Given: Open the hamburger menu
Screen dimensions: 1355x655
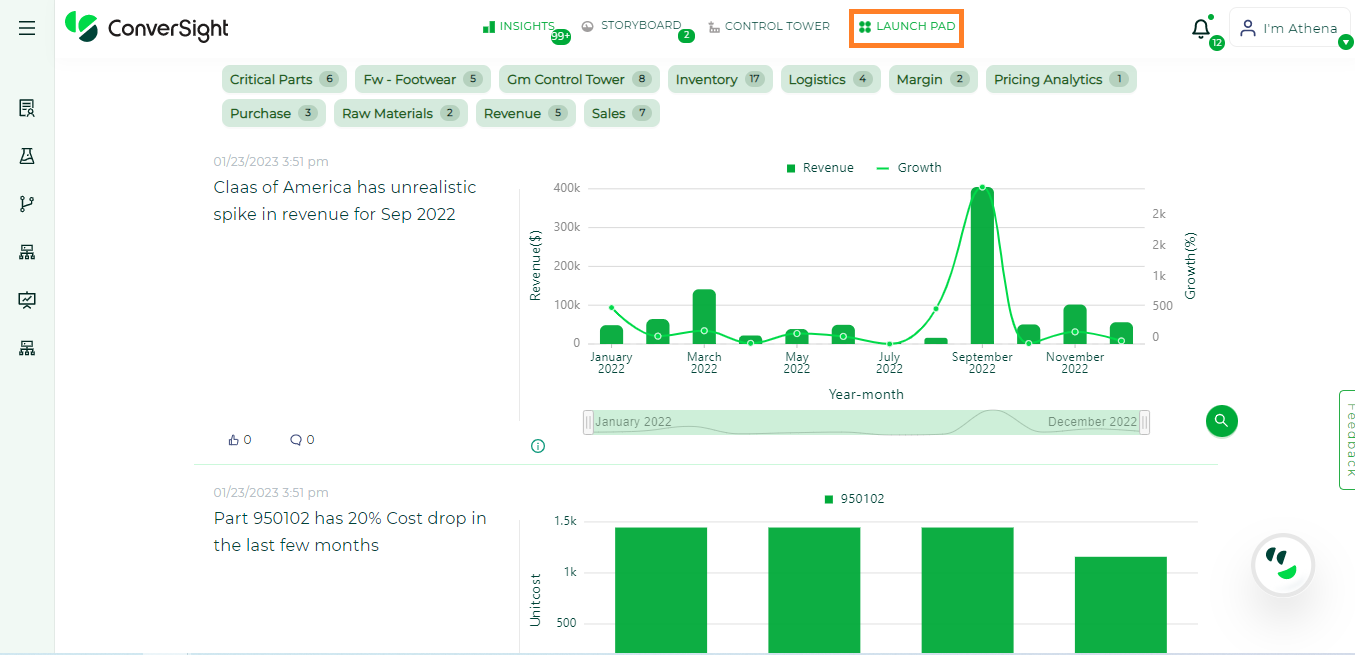Looking at the screenshot, I should pyautogui.click(x=27, y=28).
